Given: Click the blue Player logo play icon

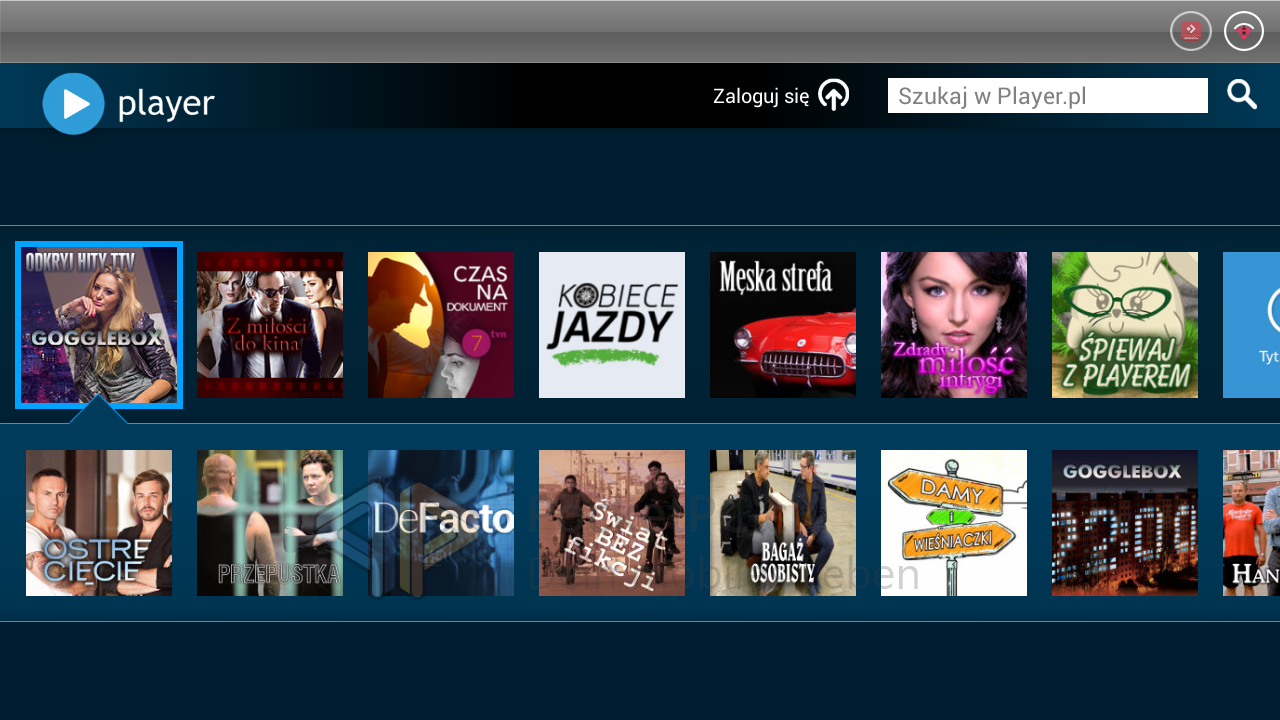Looking at the screenshot, I should (73, 103).
